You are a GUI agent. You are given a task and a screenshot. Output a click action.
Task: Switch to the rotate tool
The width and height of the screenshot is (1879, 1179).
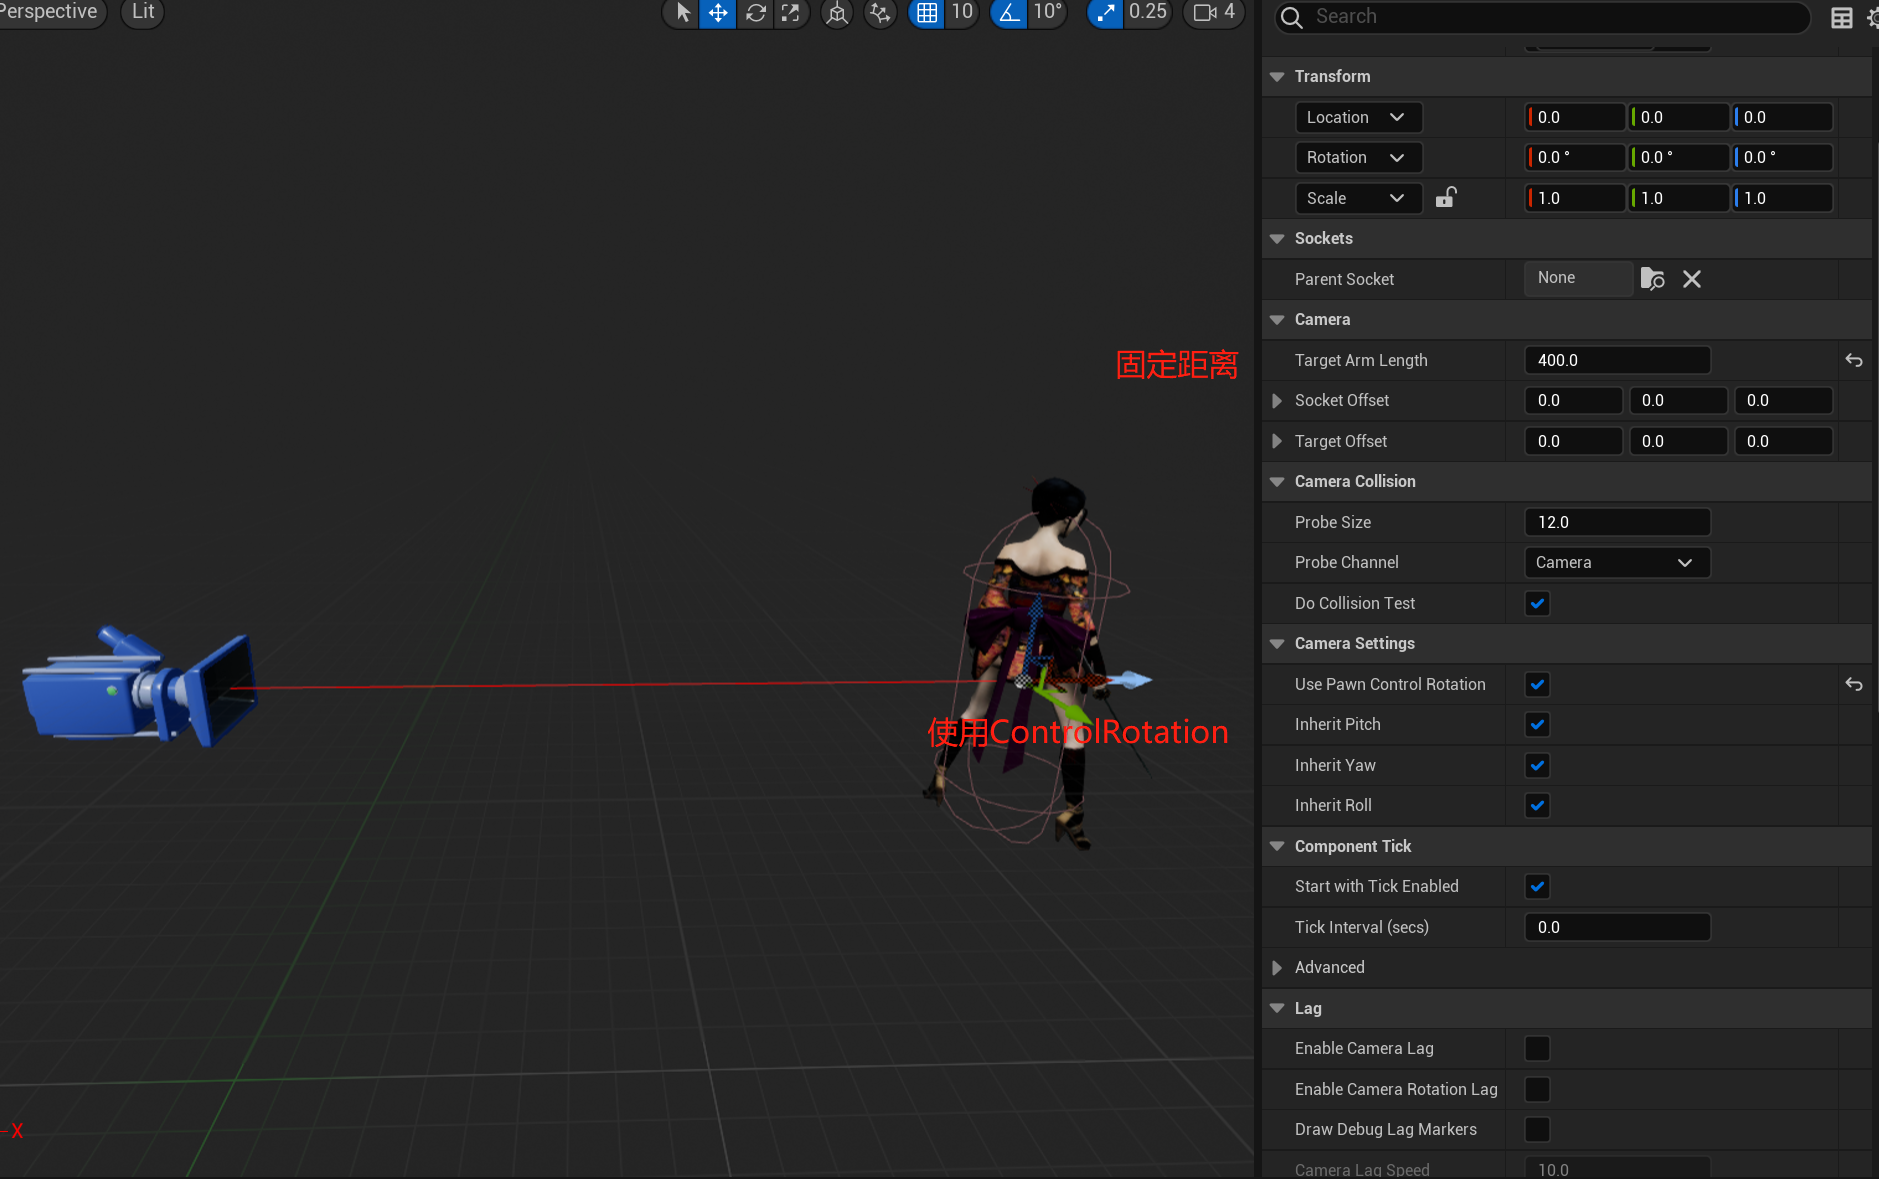point(755,13)
